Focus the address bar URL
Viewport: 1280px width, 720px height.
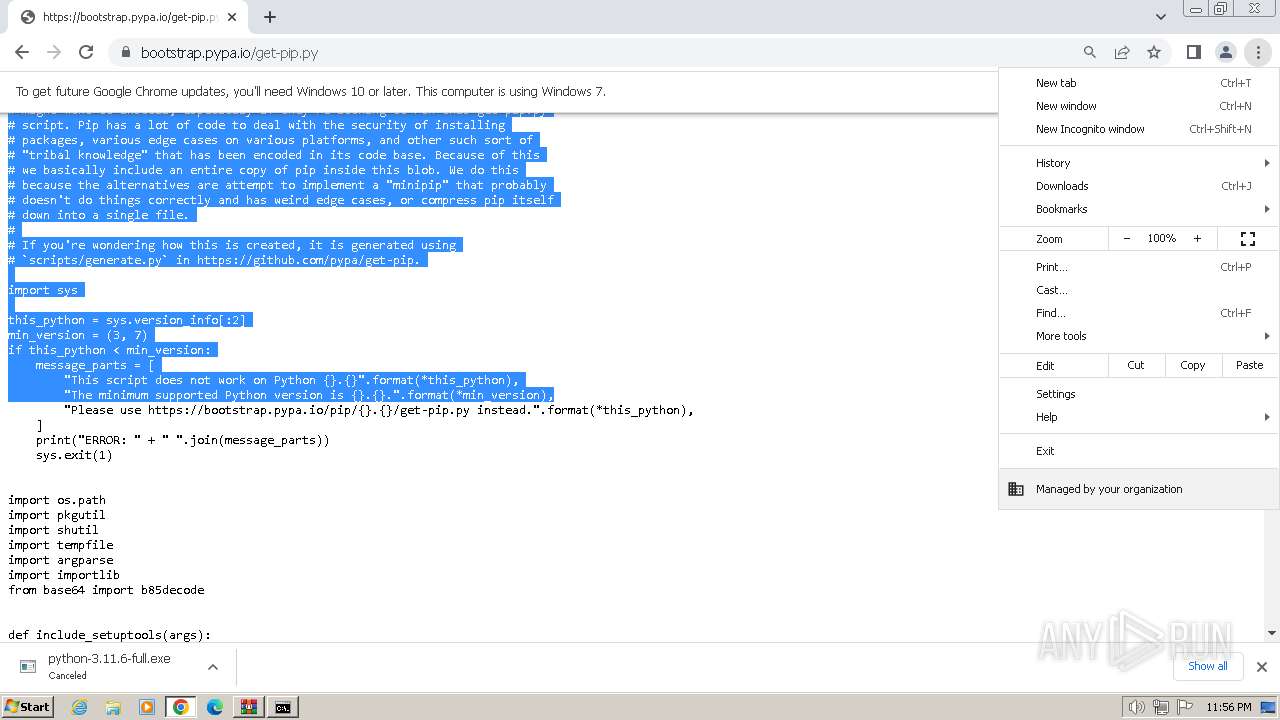[230, 52]
